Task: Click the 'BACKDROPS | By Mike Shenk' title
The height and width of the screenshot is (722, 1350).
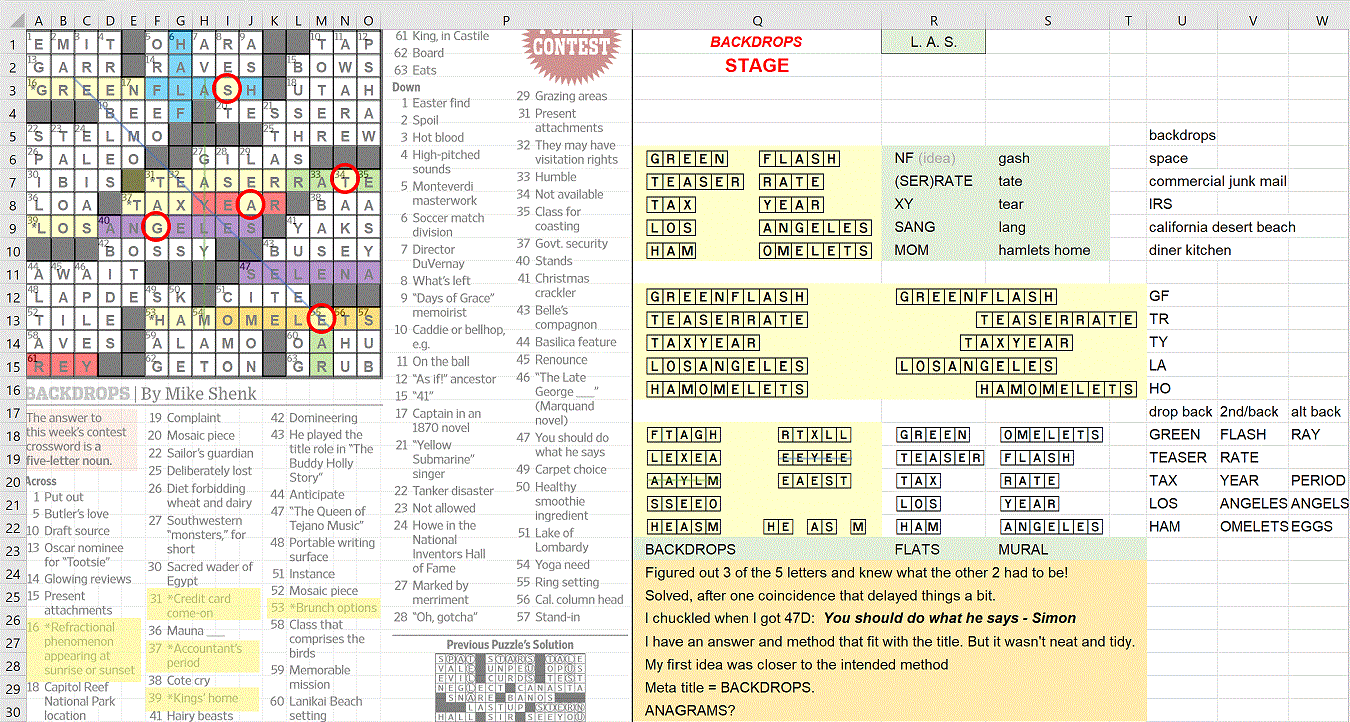Action: point(141,393)
